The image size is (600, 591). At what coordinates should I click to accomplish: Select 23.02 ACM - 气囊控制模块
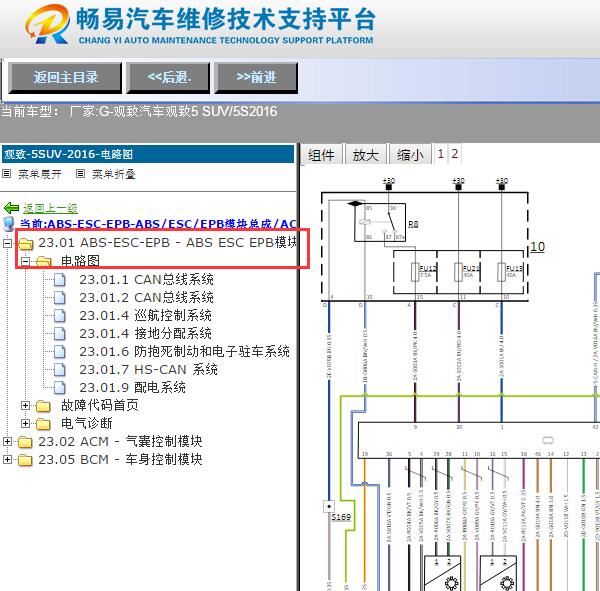pyautogui.click(x=120, y=441)
